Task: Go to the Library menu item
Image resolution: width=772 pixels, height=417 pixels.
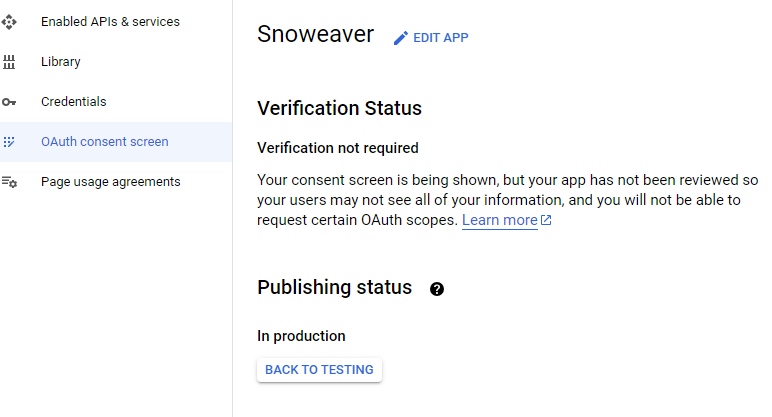Action: [x=116, y=62]
